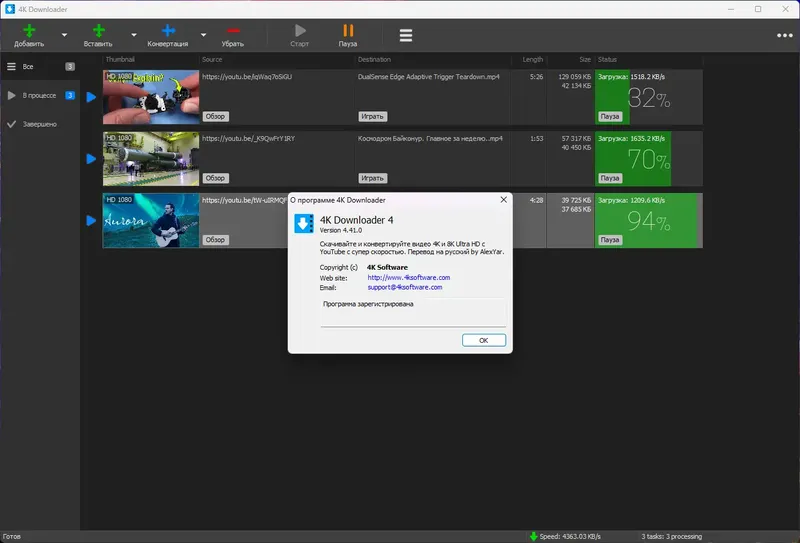
Task: Click the 4K Downloader title bar app icon
Action: coord(9,9)
